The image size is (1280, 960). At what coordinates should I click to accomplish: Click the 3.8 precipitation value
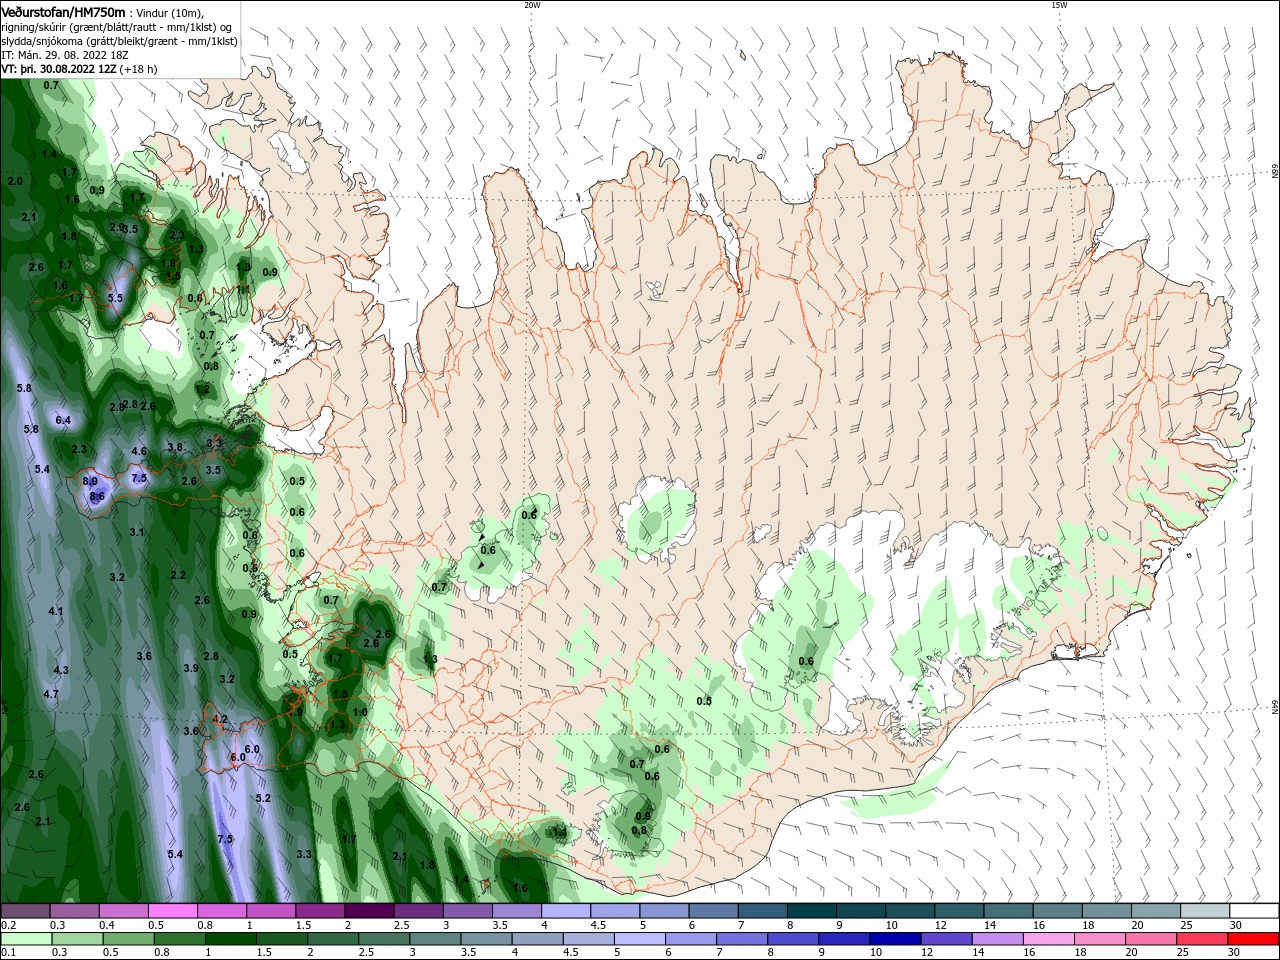point(175,447)
